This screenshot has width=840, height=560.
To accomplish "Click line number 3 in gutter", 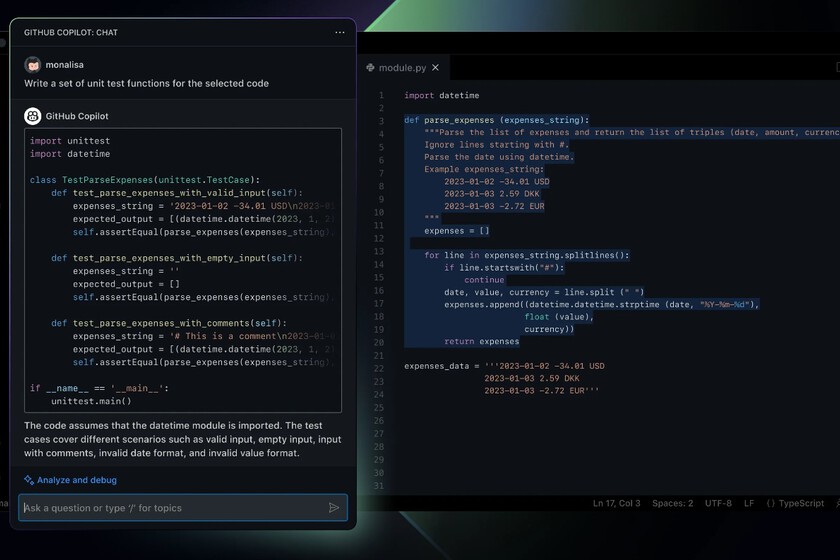I will tap(381, 121).
